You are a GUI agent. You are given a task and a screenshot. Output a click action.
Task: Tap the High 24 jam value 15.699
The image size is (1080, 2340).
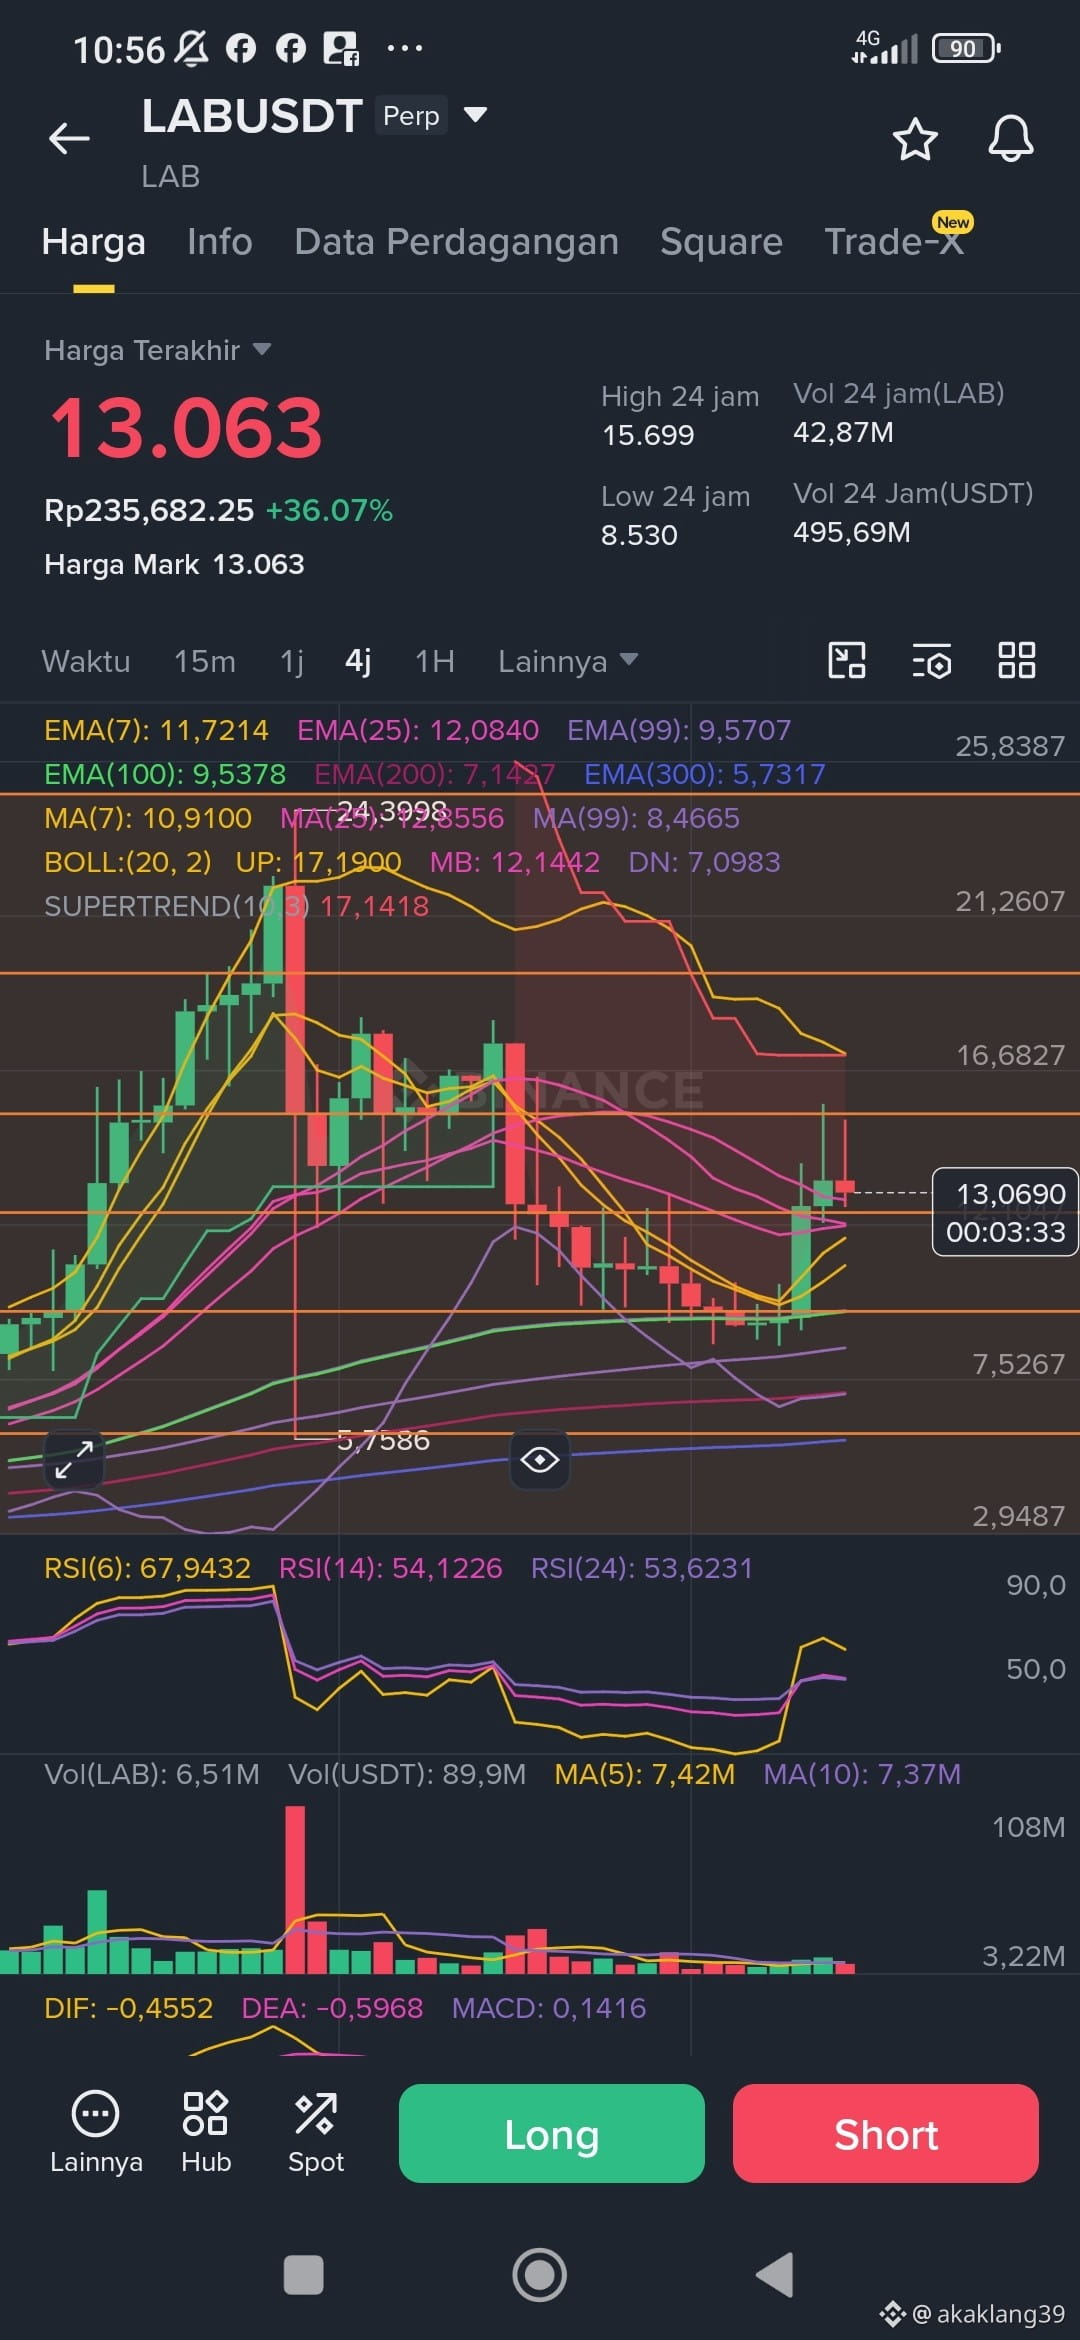pos(648,435)
